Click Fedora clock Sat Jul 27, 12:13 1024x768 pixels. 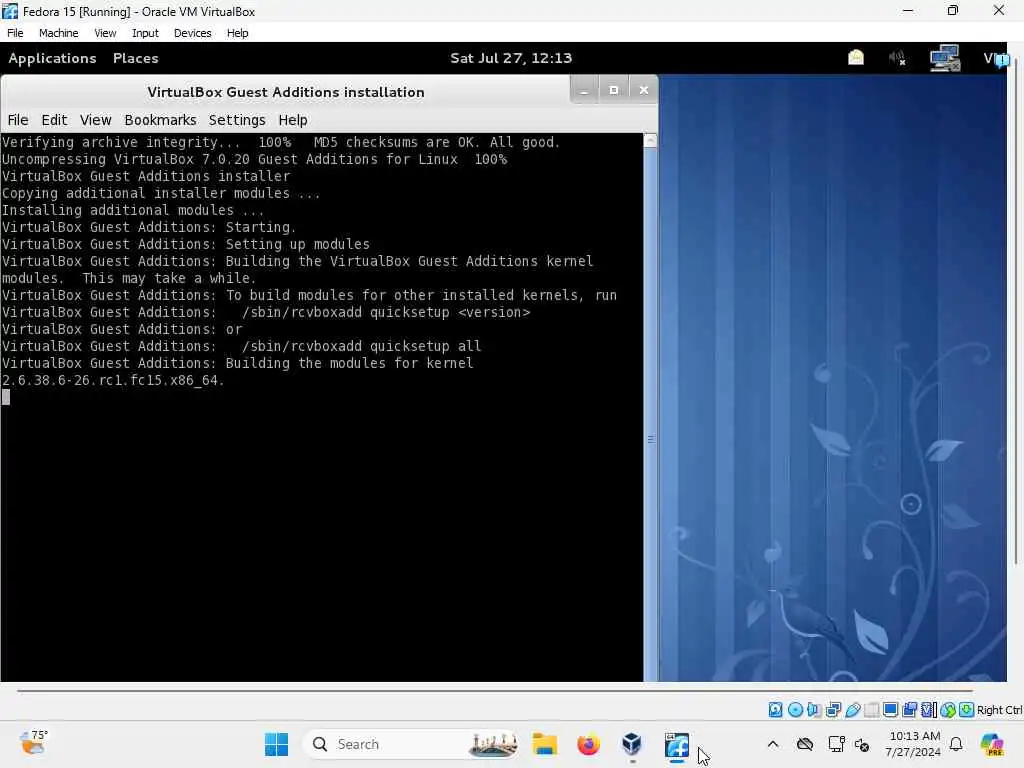pos(511,58)
